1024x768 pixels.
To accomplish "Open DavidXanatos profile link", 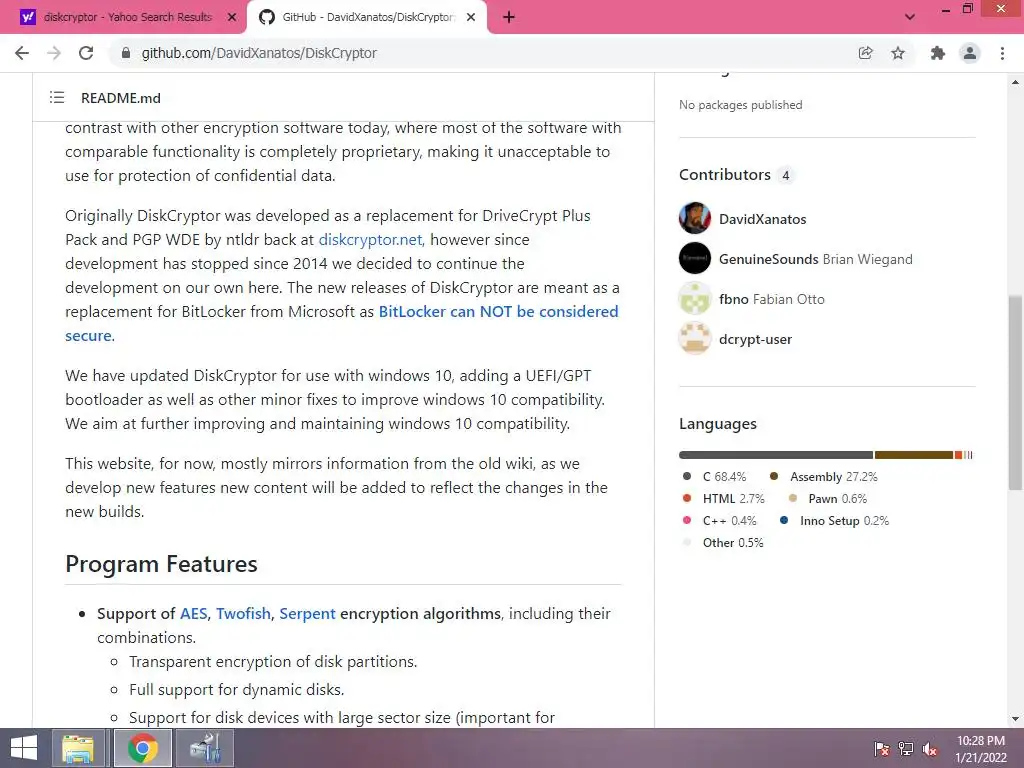I will tap(762, 219).
